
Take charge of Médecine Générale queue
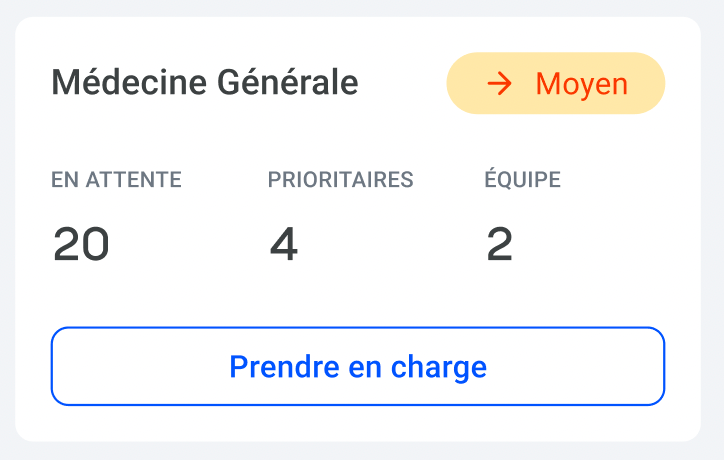click(358, 366)
